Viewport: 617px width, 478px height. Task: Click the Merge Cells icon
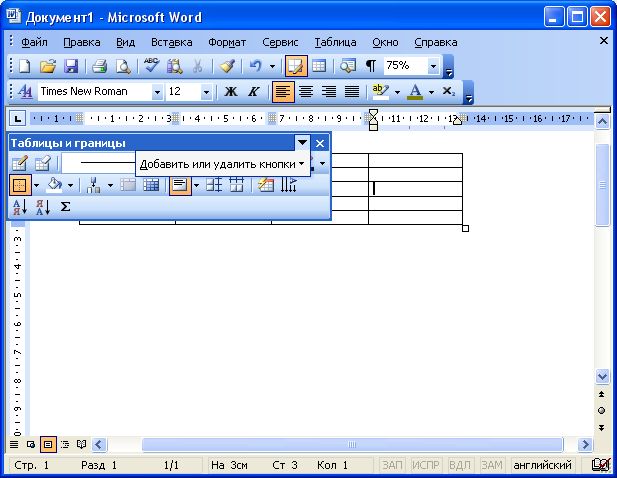click(128, 185)
